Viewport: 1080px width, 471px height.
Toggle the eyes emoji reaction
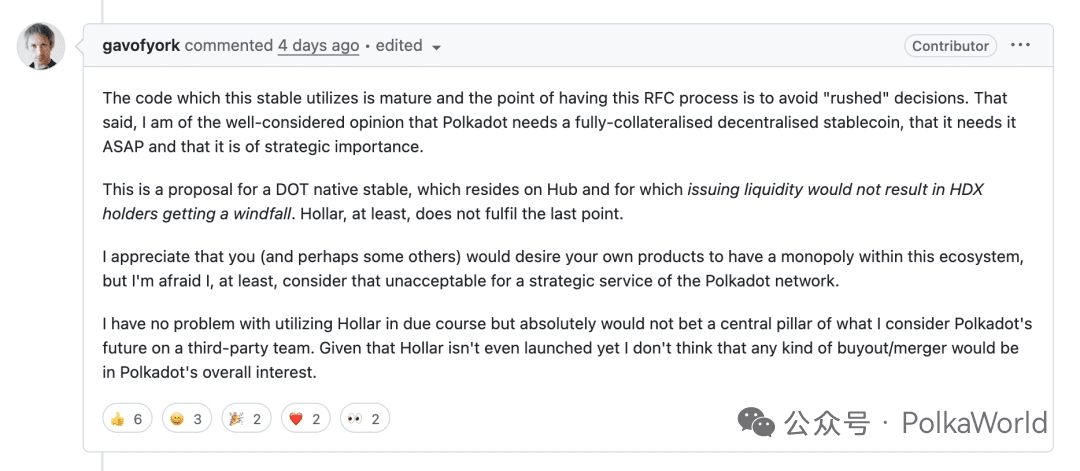pyautogui.click(x=364, y=419)
